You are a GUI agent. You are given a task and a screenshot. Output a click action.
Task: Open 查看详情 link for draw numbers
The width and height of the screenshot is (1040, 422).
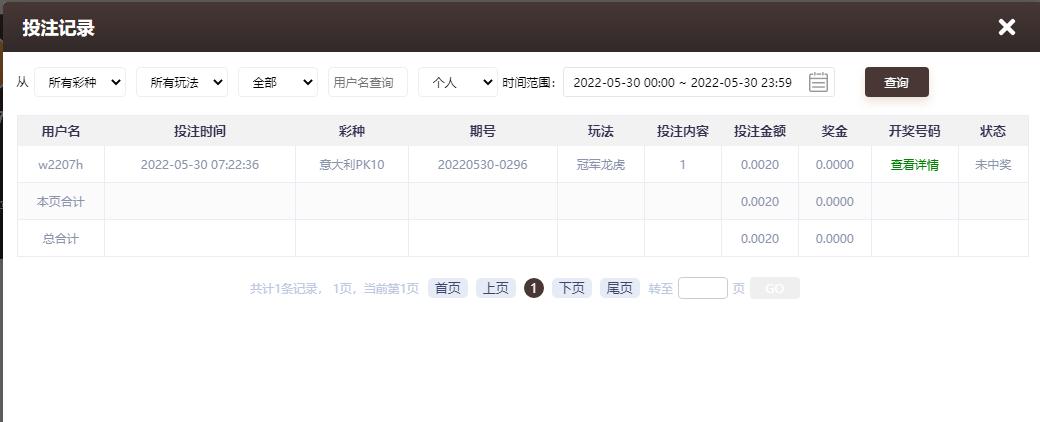coord(914,165)
